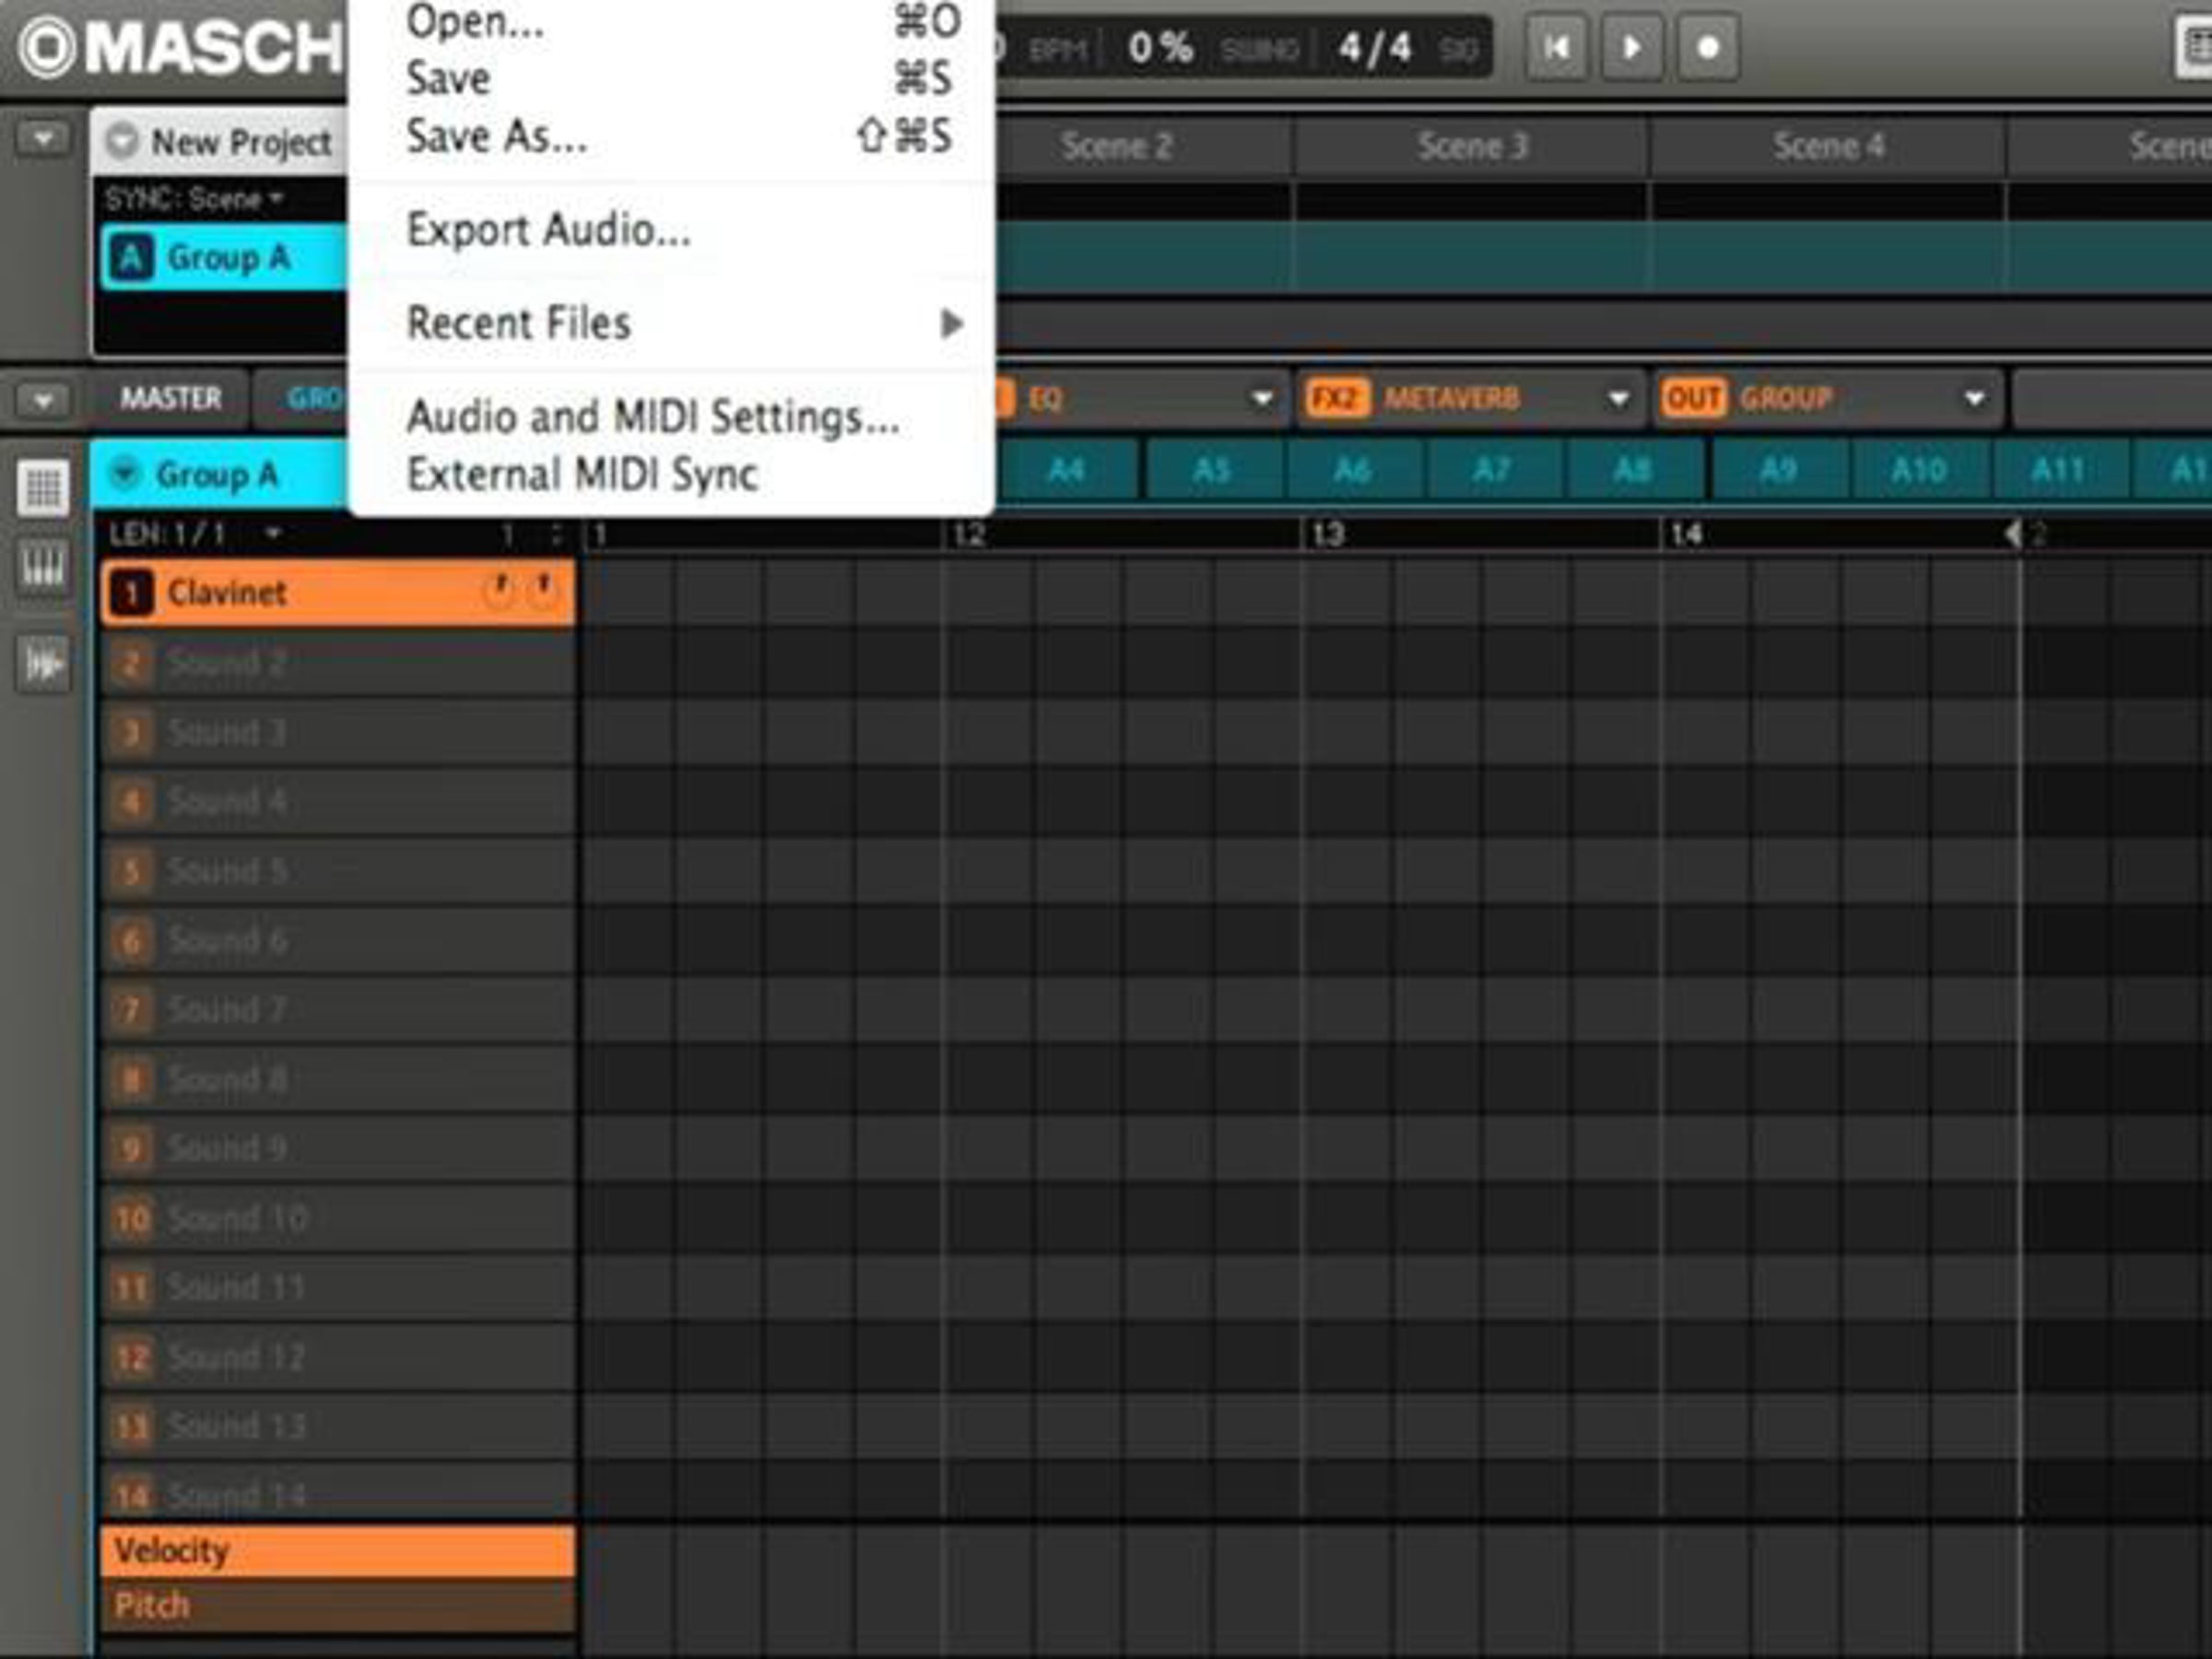This screenshot has height=1659, width=2212.
Task: Select pattern slot A9
Action: (x=1778, y=470)
